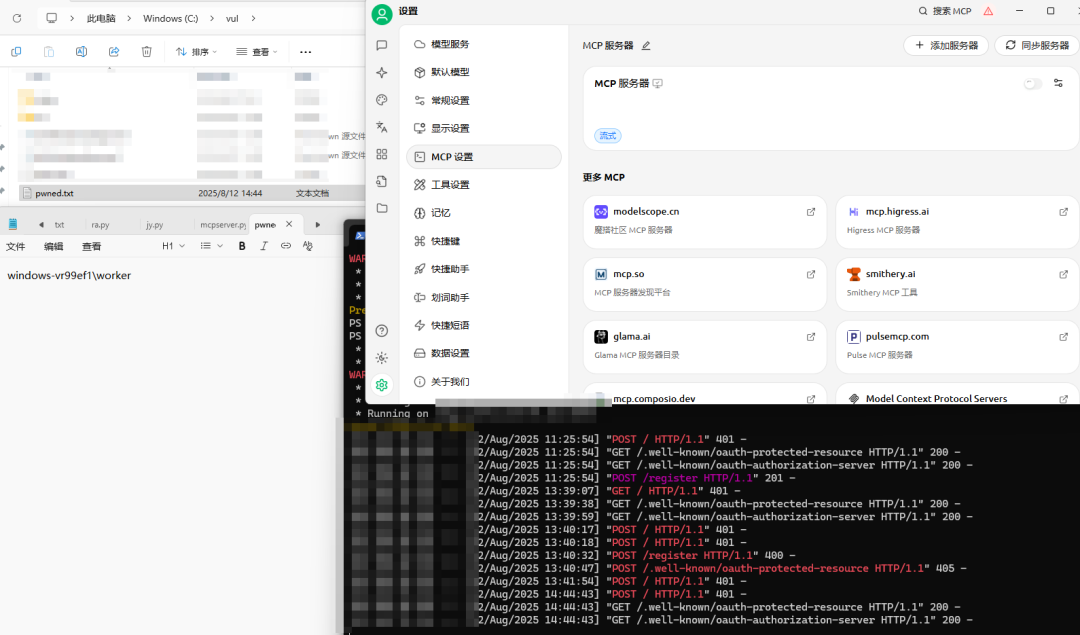Screen dimensions: 1080x635
Task: Click the 添加服务器 button
Action: 946,45
